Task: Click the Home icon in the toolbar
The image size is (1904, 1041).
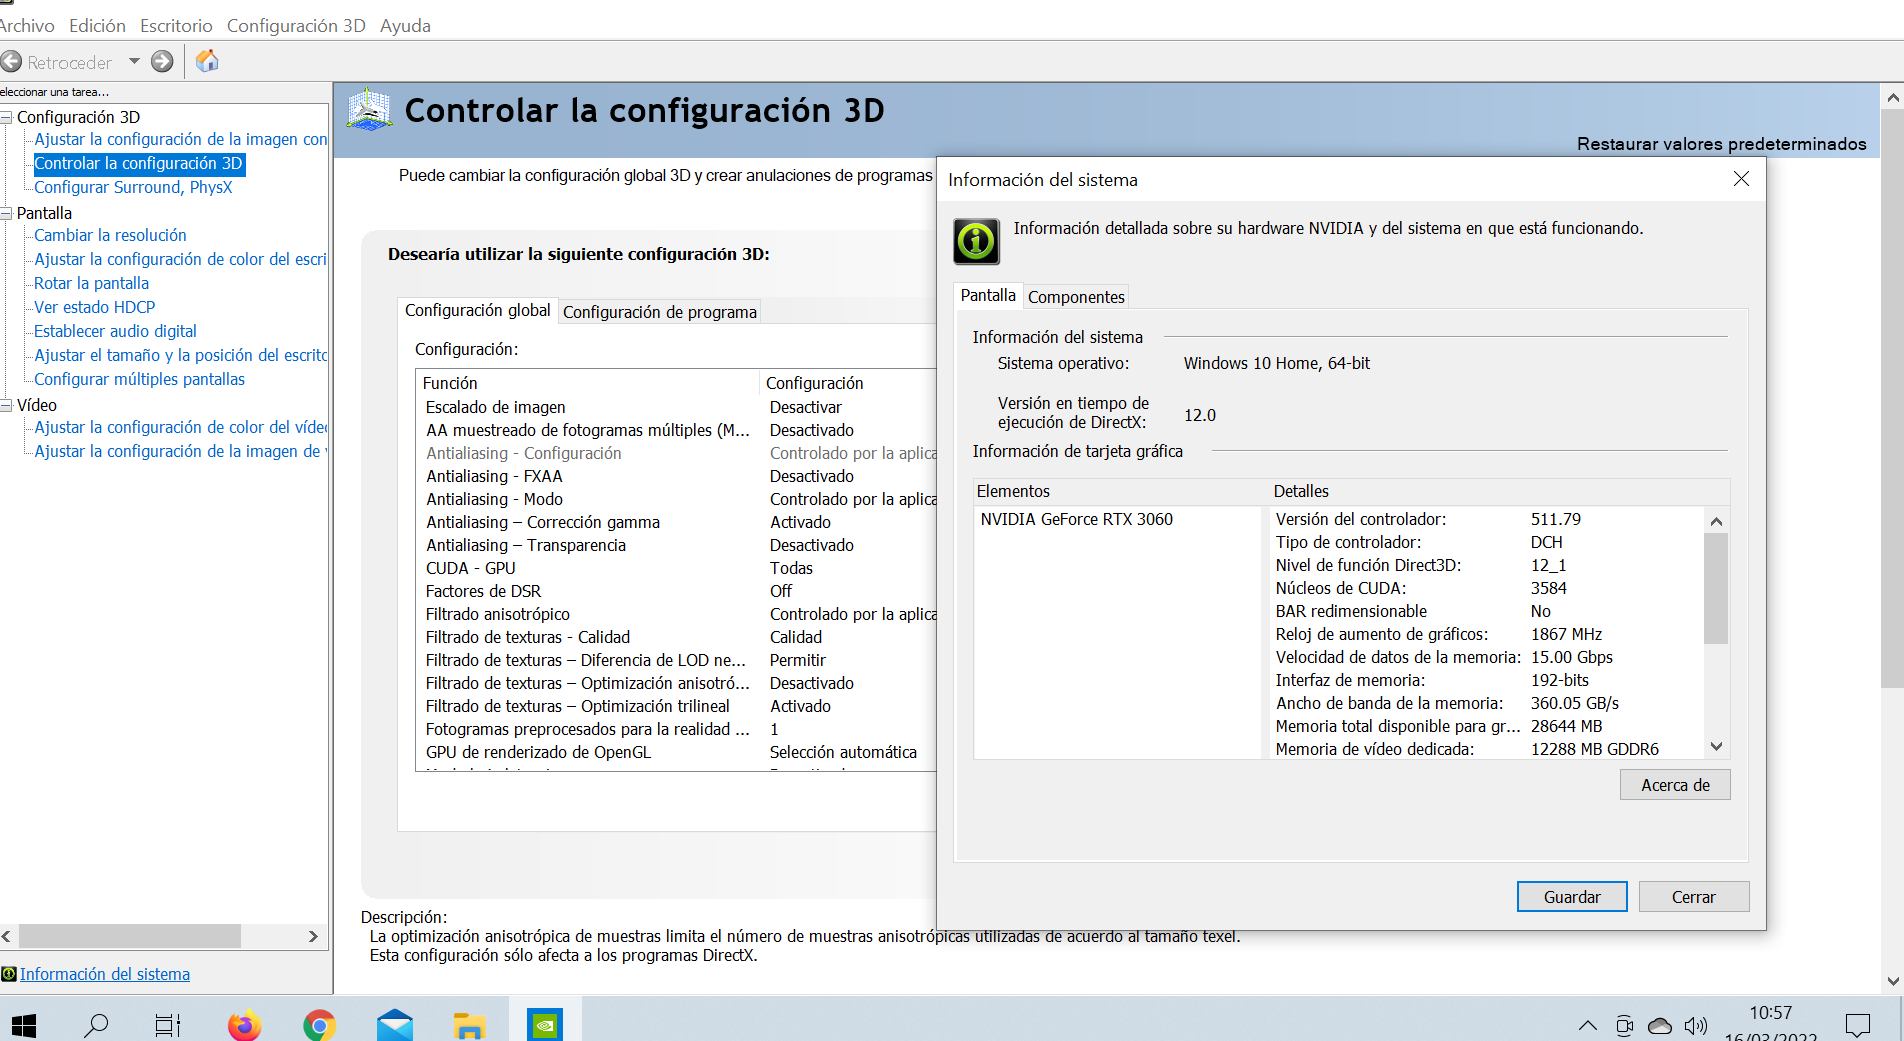Action: pyautogui.click(x=207, y=62)
